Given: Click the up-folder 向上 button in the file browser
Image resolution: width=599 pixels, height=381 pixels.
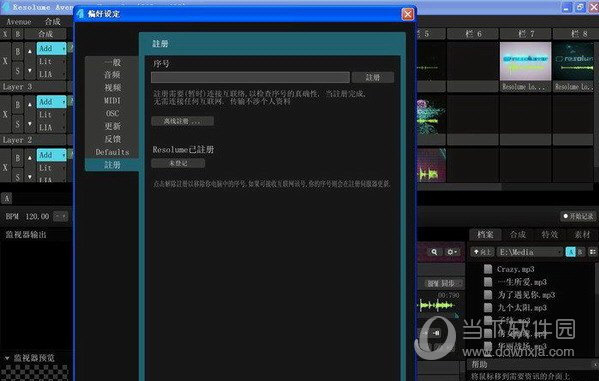Looking at the screenshot, I should (482, 252).
